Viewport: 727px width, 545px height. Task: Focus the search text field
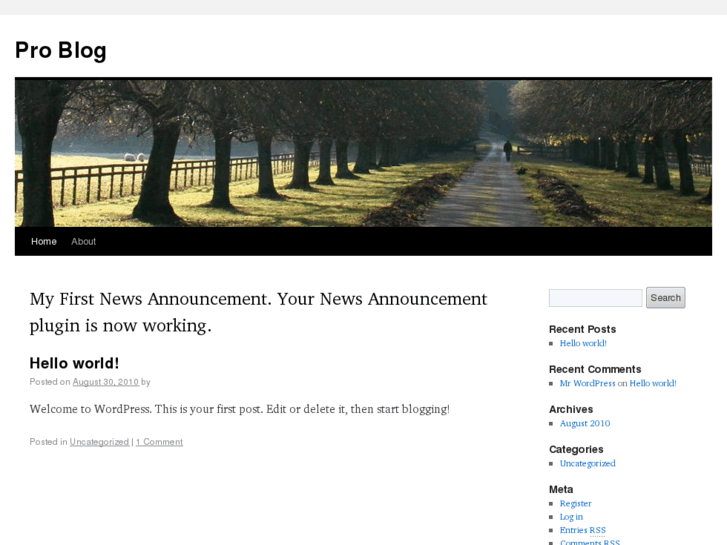tap(595, 298)
